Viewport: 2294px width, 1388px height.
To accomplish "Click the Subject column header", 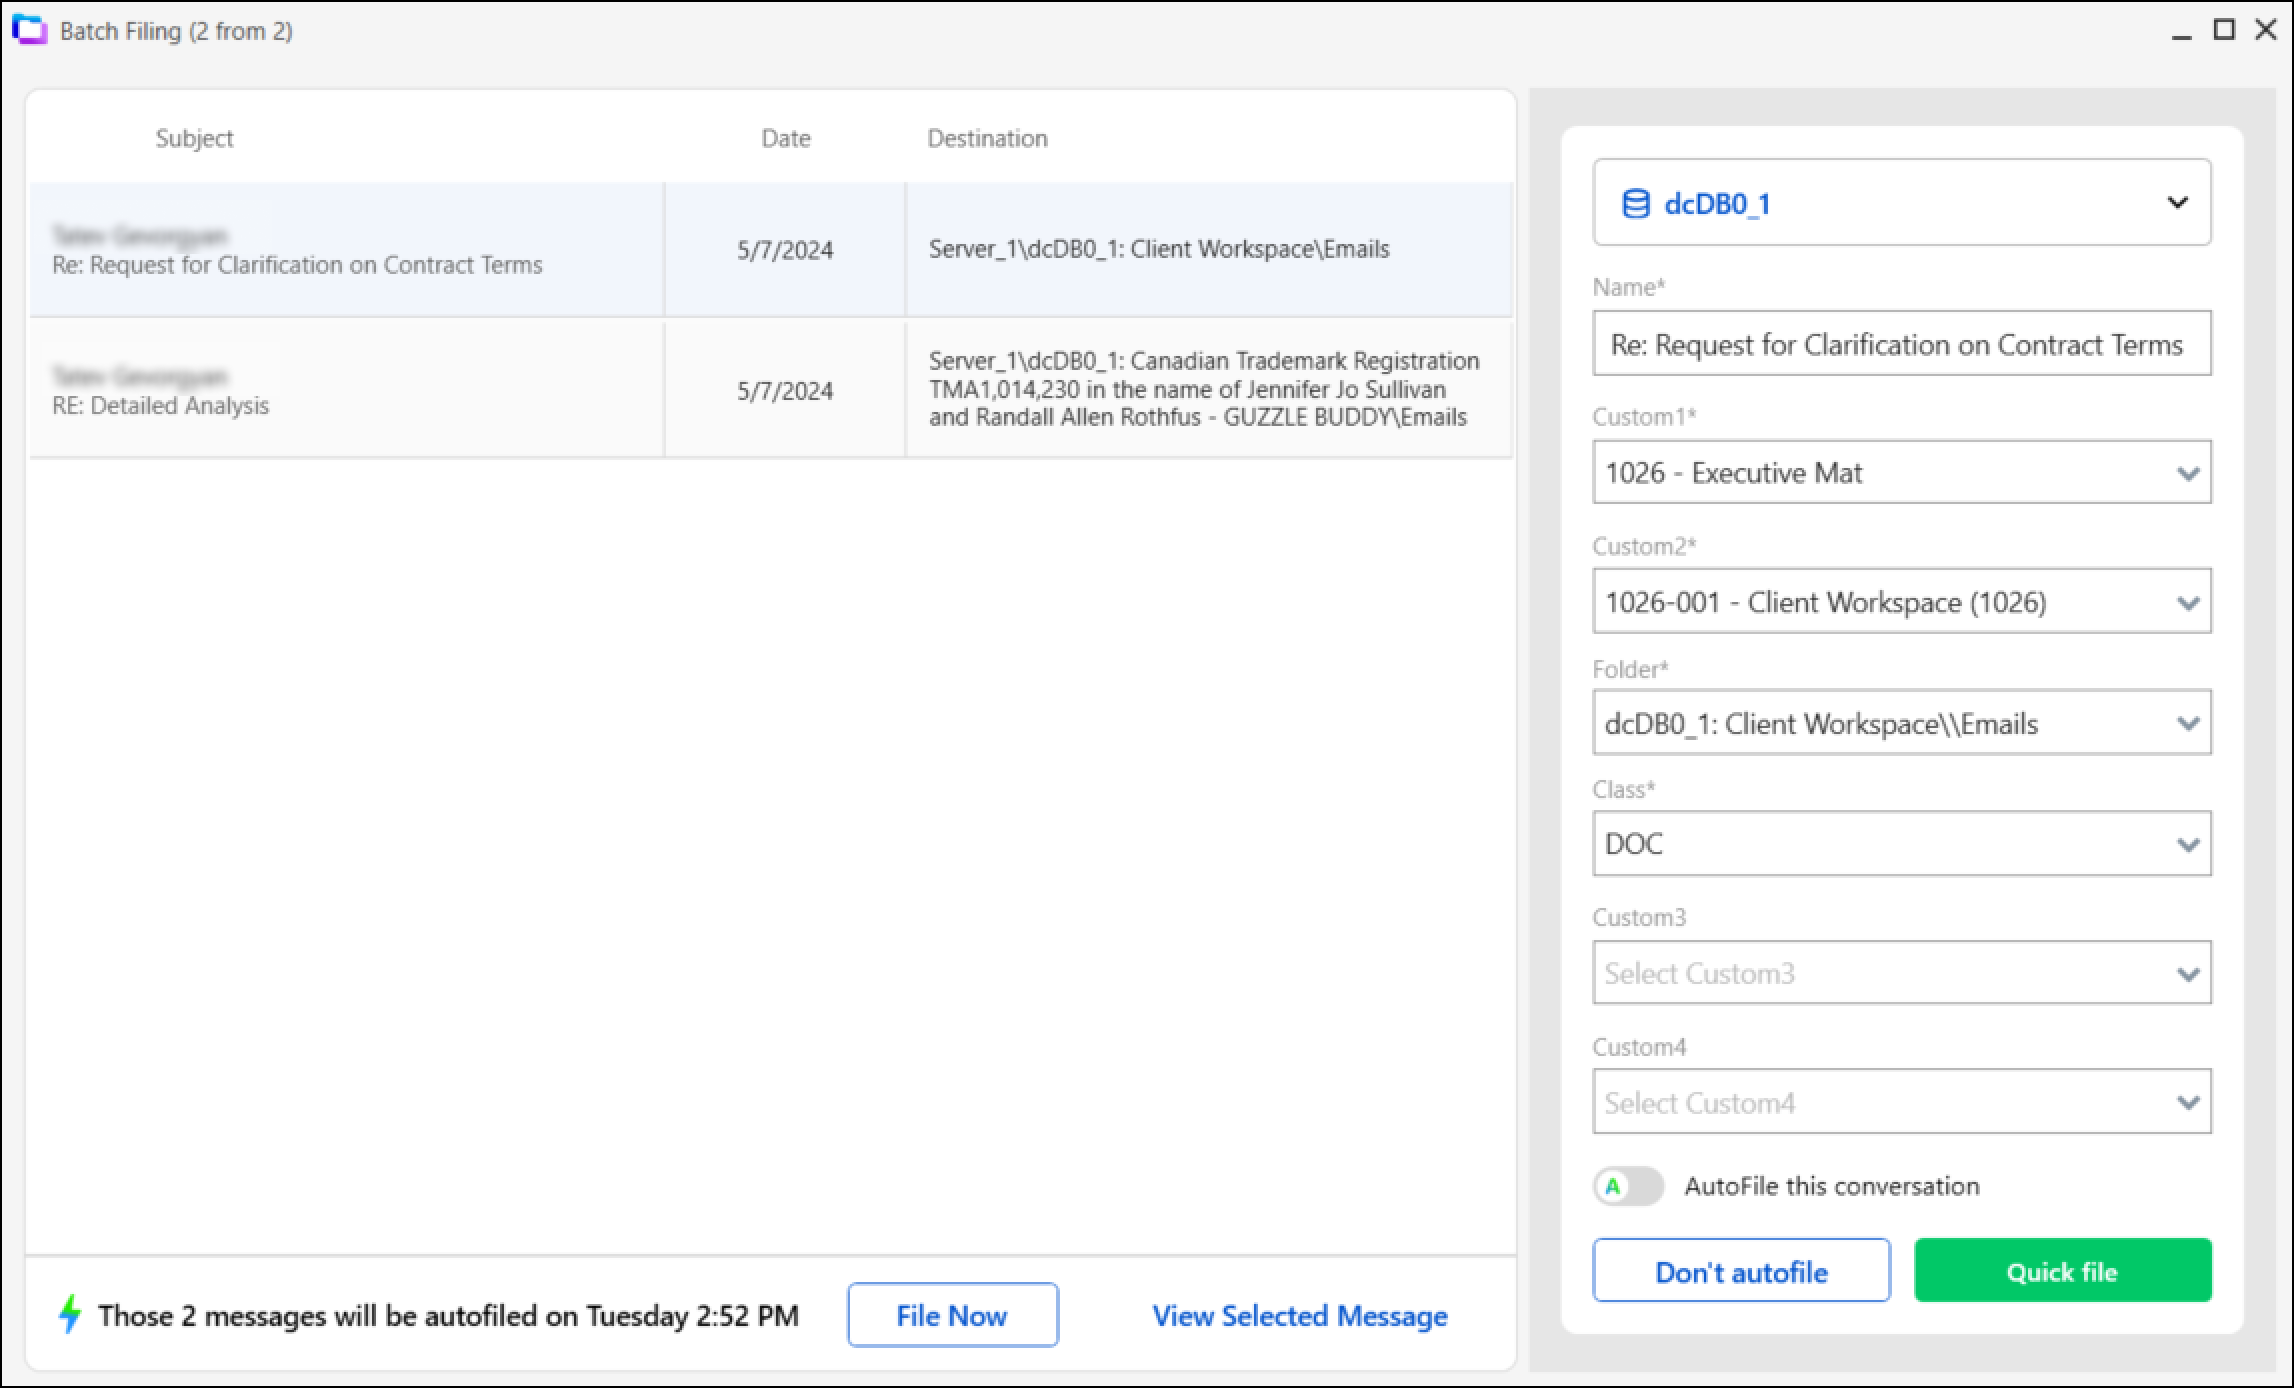I will (x=194, y=138).
